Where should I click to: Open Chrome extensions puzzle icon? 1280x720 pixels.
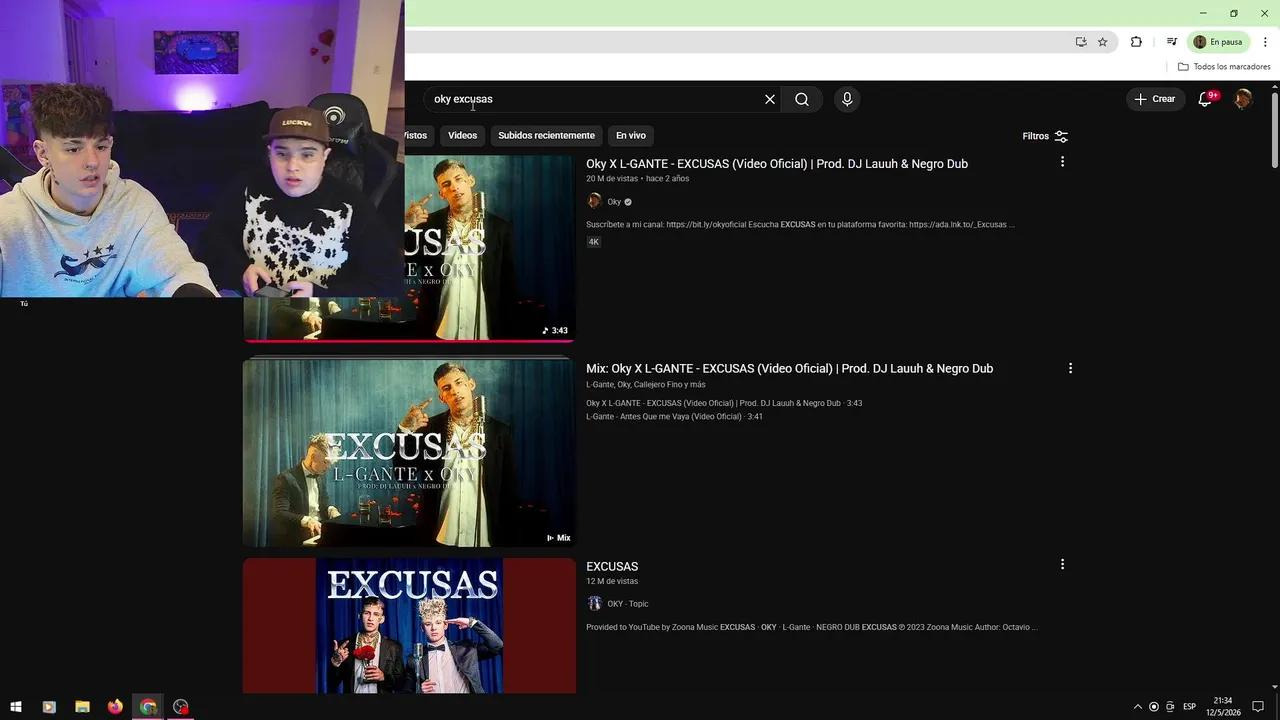click(x=1136, y=42)
